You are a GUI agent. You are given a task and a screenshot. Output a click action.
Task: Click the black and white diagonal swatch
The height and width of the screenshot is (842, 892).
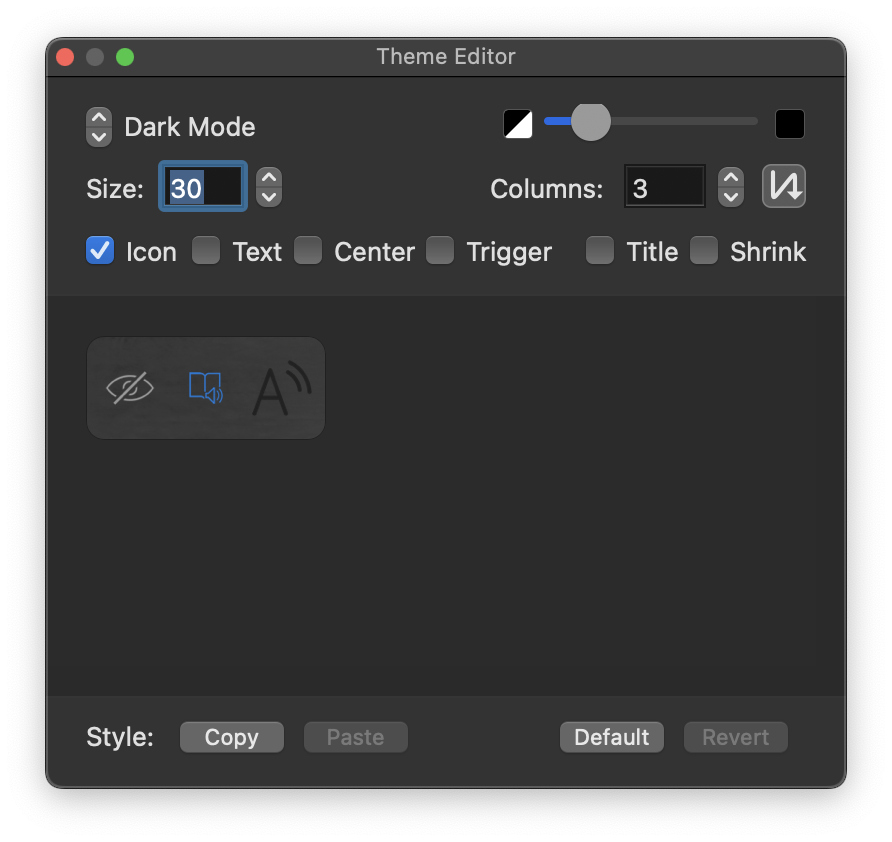[x=518, y=124]
